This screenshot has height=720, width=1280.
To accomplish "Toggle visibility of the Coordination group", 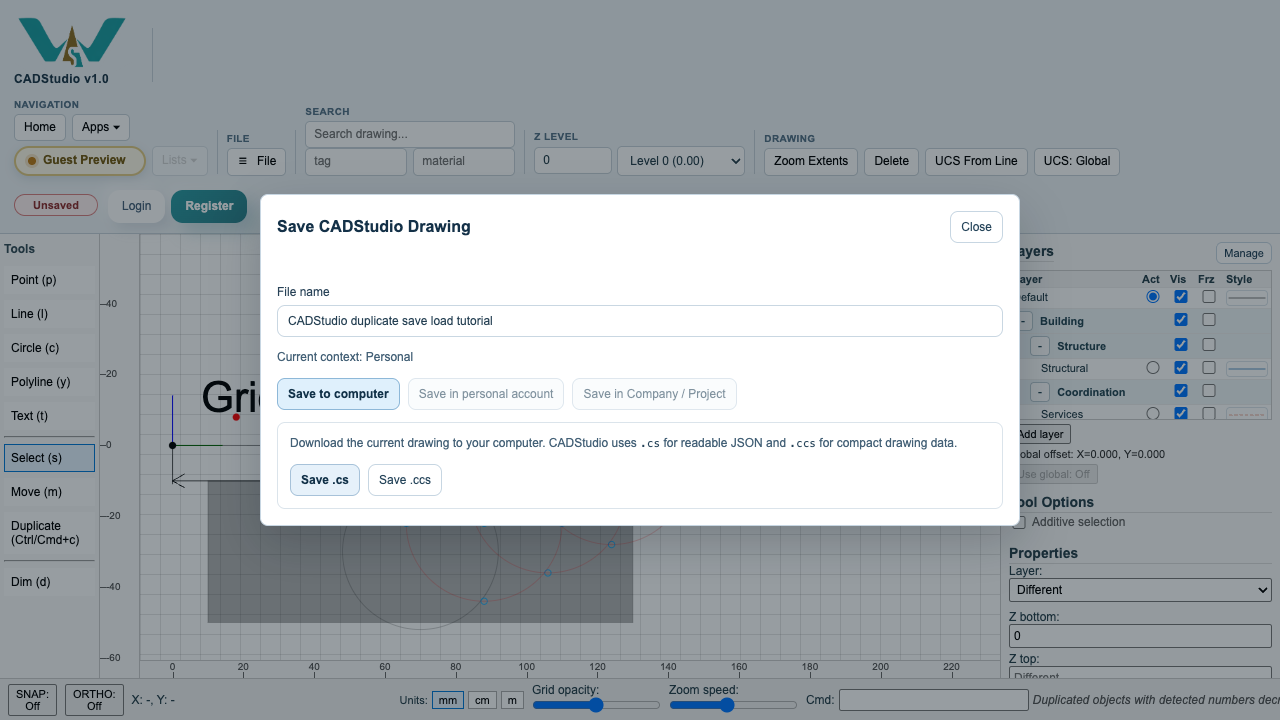I will pos(1181,391).
